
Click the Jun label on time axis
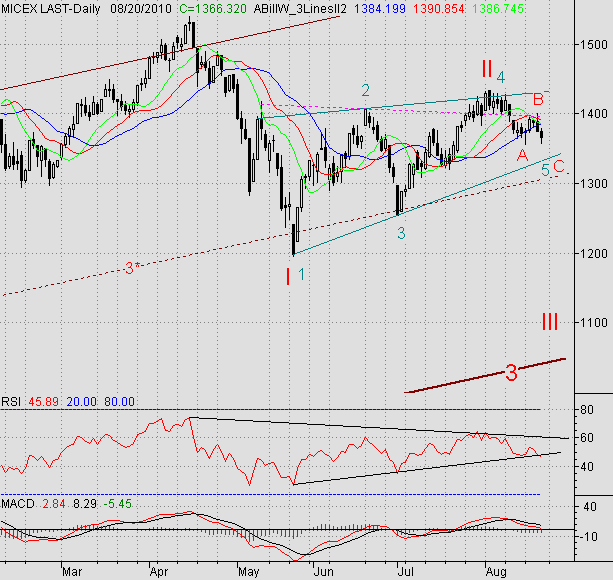(x=323, y=572)
